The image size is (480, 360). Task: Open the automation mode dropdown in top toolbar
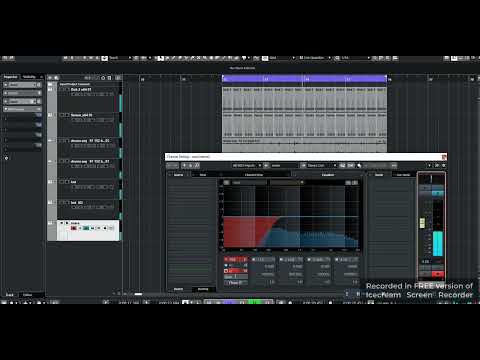(120, 58)
